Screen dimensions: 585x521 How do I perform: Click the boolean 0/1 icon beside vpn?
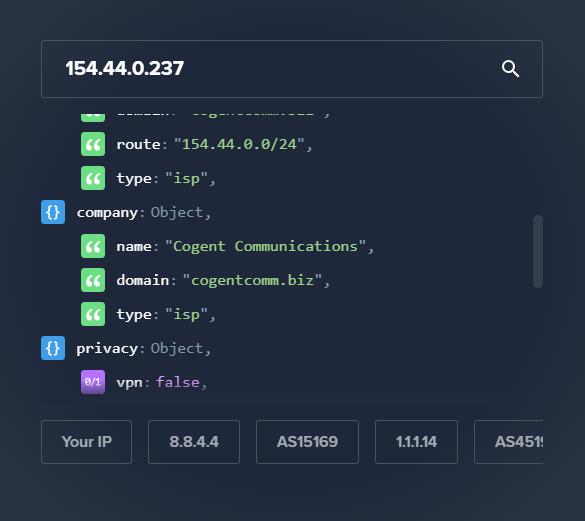click(93, 382)
